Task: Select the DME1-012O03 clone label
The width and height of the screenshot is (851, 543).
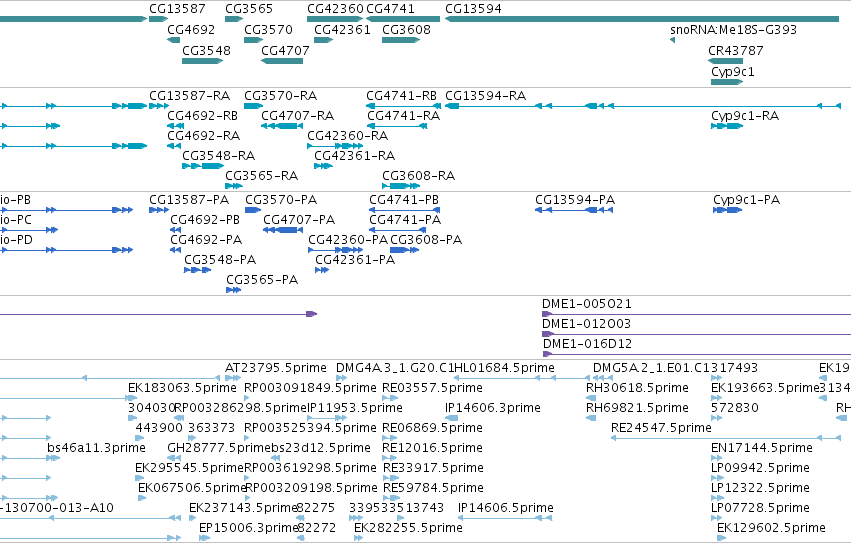Action: [x=587, y=324]
